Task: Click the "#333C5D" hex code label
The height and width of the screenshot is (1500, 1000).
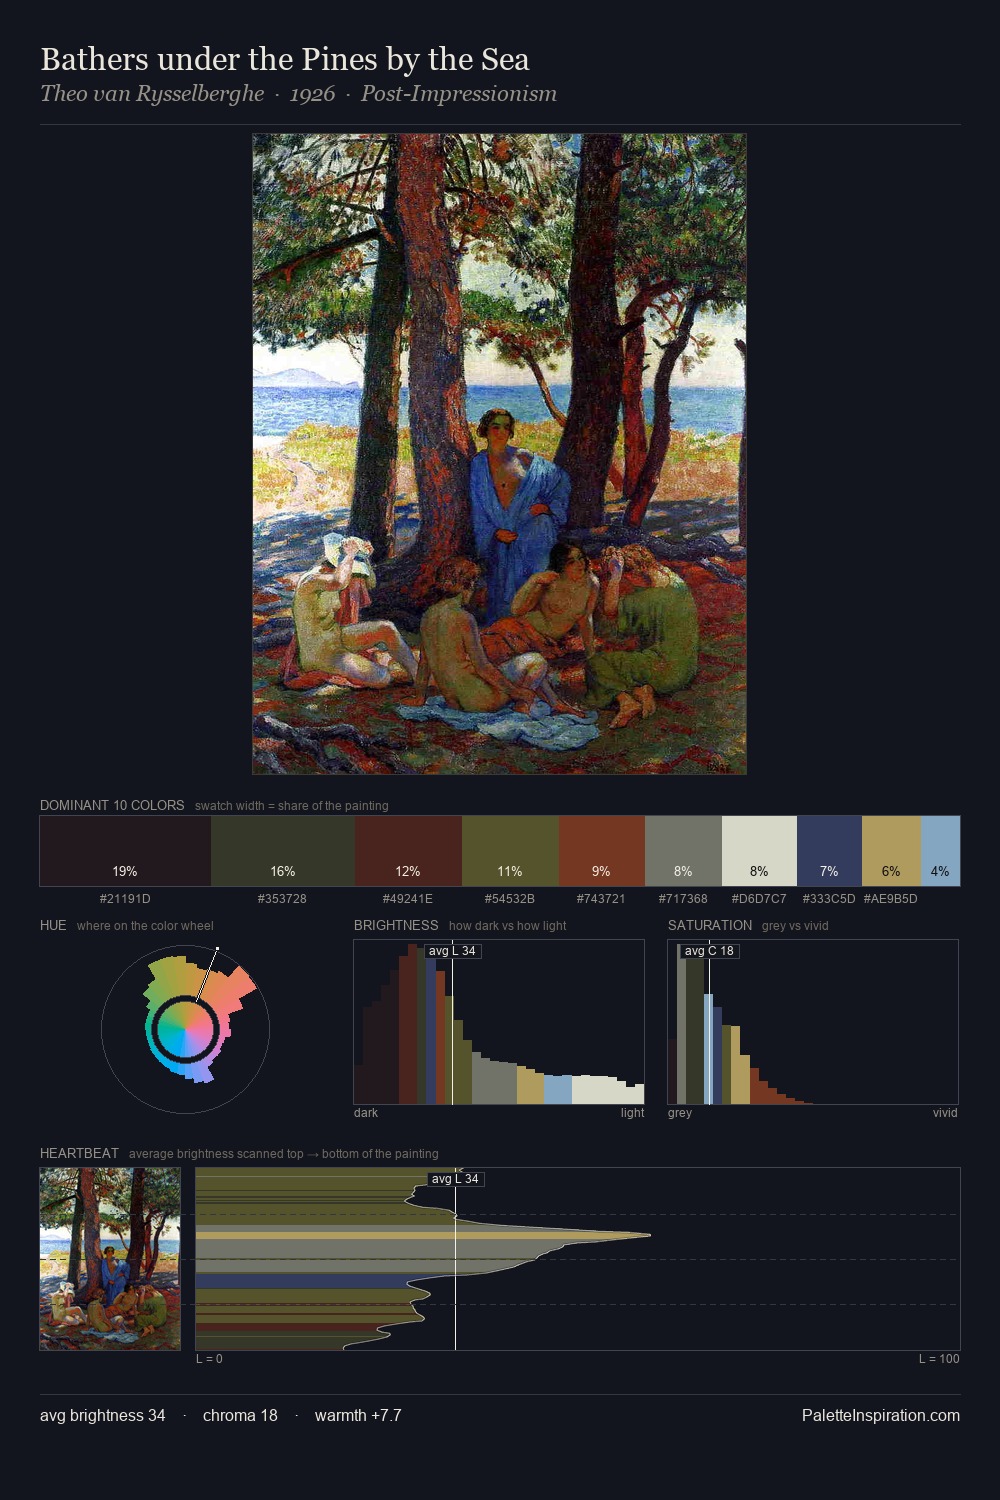Action: [x=829, y=899]
